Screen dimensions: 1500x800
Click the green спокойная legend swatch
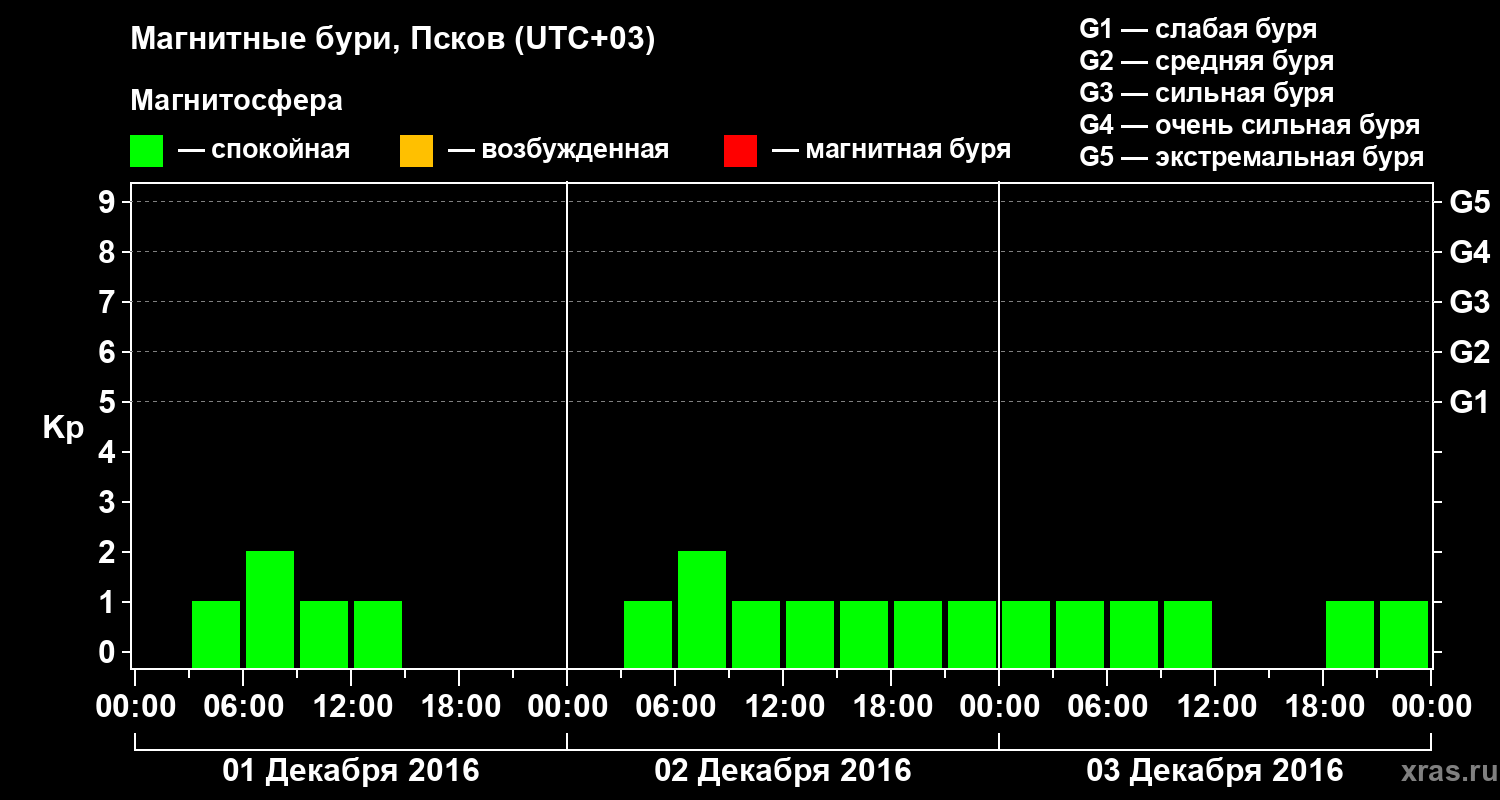click(147, 151)
